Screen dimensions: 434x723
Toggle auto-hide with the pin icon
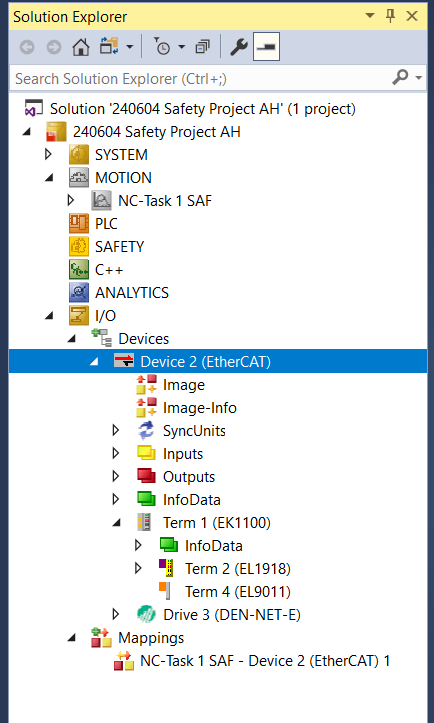pyautogui.click(x=391, y=17)
